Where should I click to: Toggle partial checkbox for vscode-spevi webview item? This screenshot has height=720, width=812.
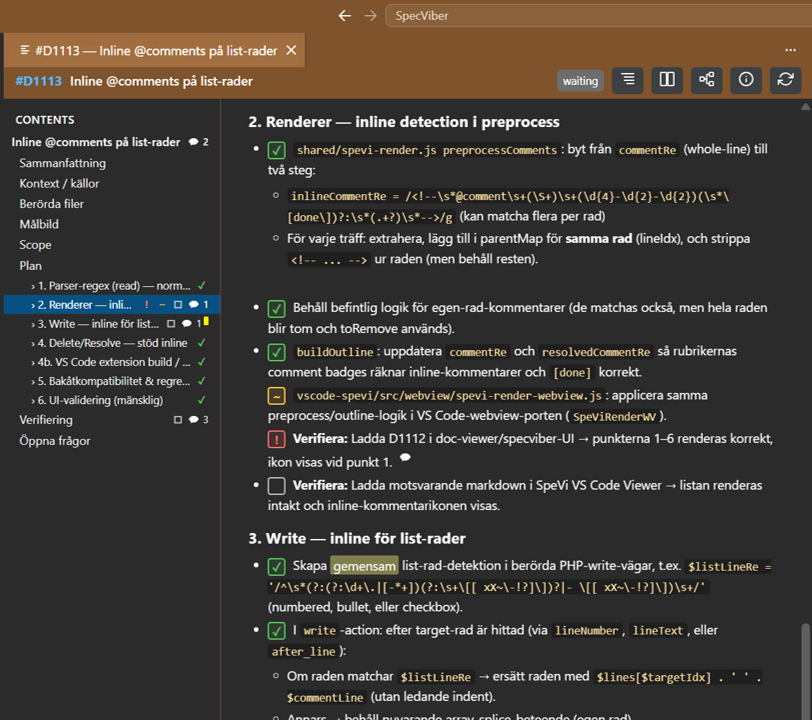pyautogui.click(x=277, y=396)
